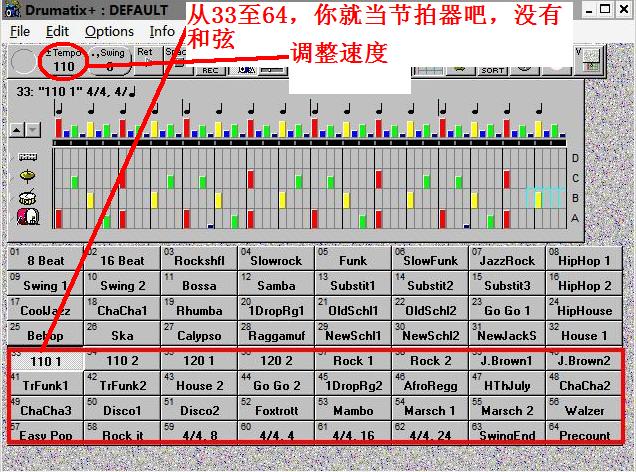This screenshot has height=472, width=636.
Task: Load the ChaCha1 pattern
Action: [x=122, y=308]
